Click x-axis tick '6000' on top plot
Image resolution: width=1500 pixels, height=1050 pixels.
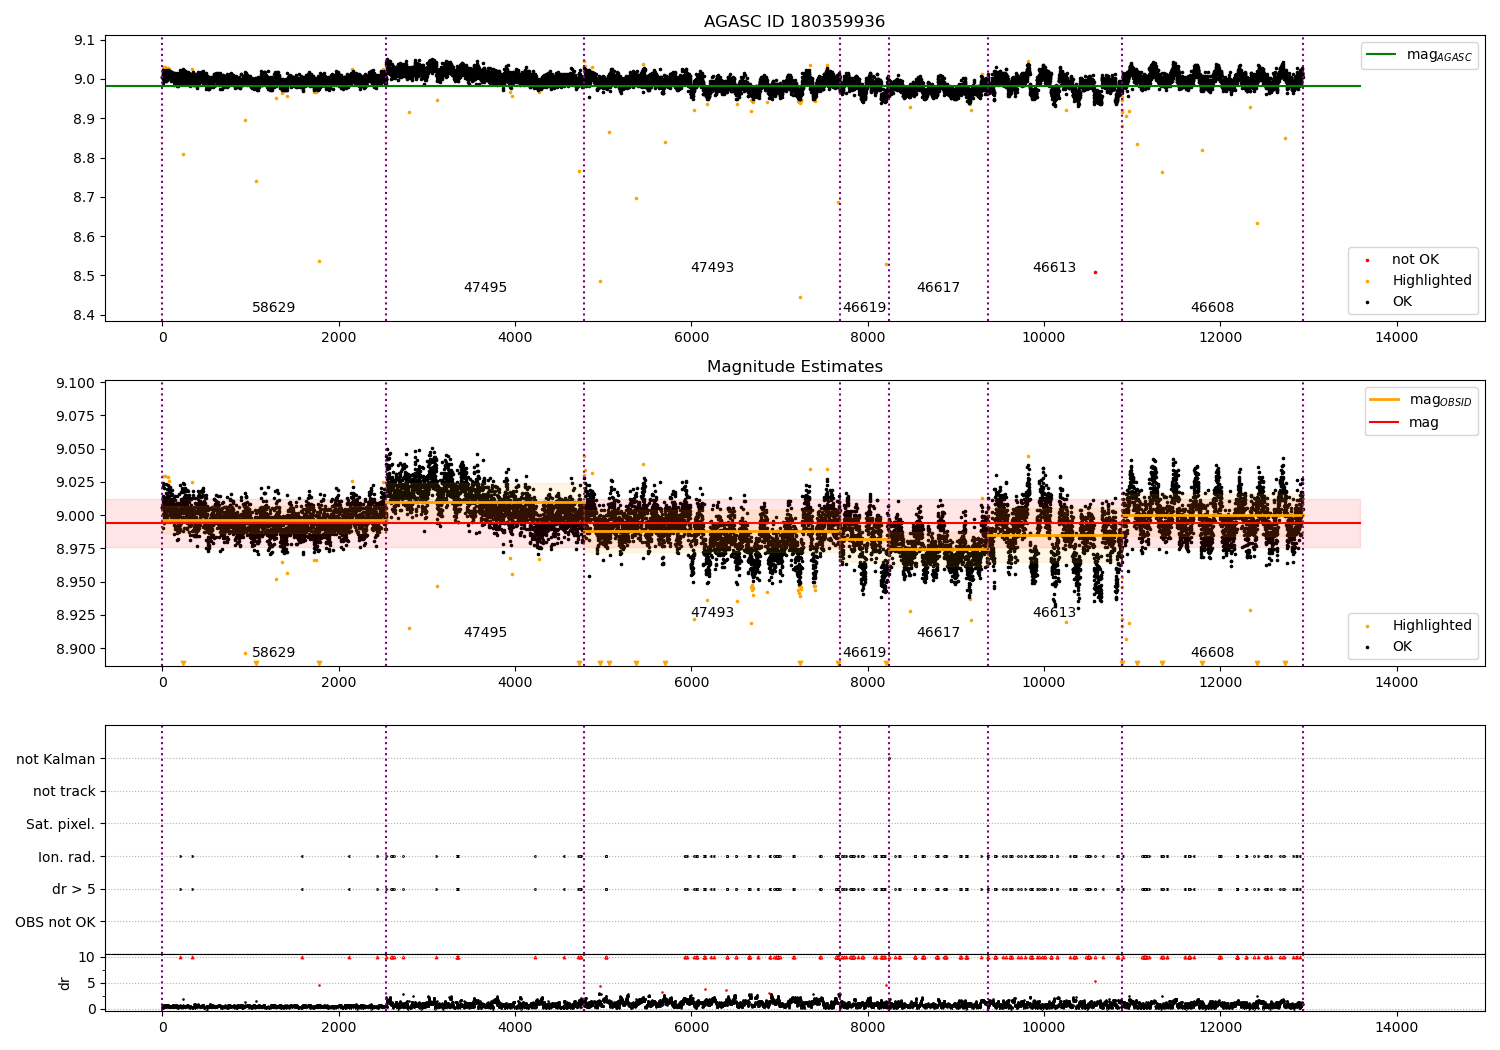691,338
